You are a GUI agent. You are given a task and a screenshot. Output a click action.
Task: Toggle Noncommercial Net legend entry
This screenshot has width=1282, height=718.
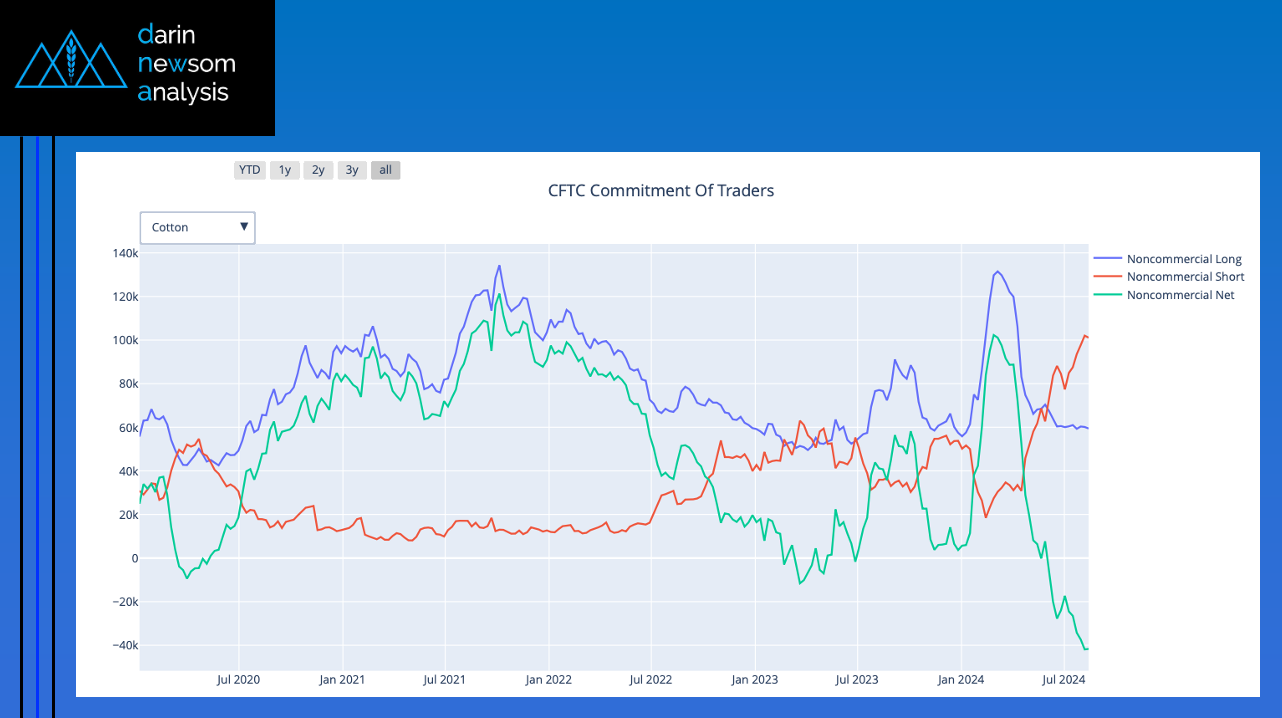(x=1180, y=295)
